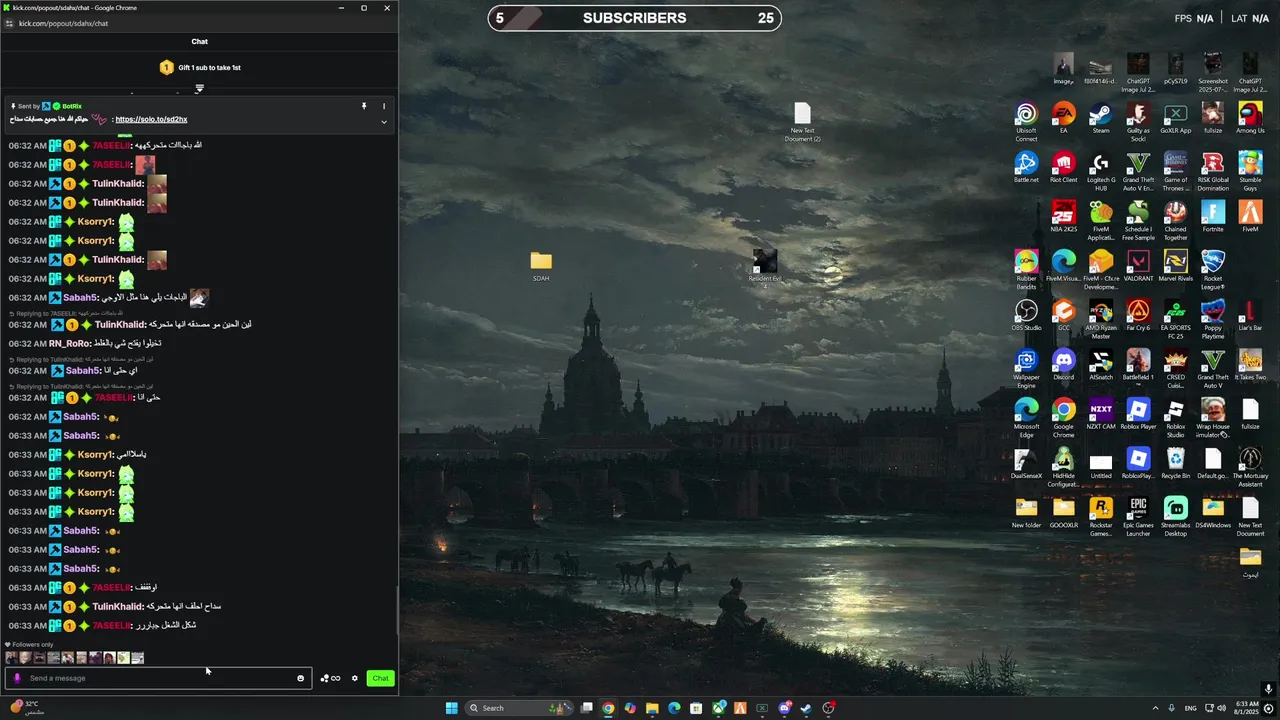Image resolution: width=1280 pixels, height=720 pixels.
Task: Select the Recycle Bin icon
Action: (x=1175, y=462)
